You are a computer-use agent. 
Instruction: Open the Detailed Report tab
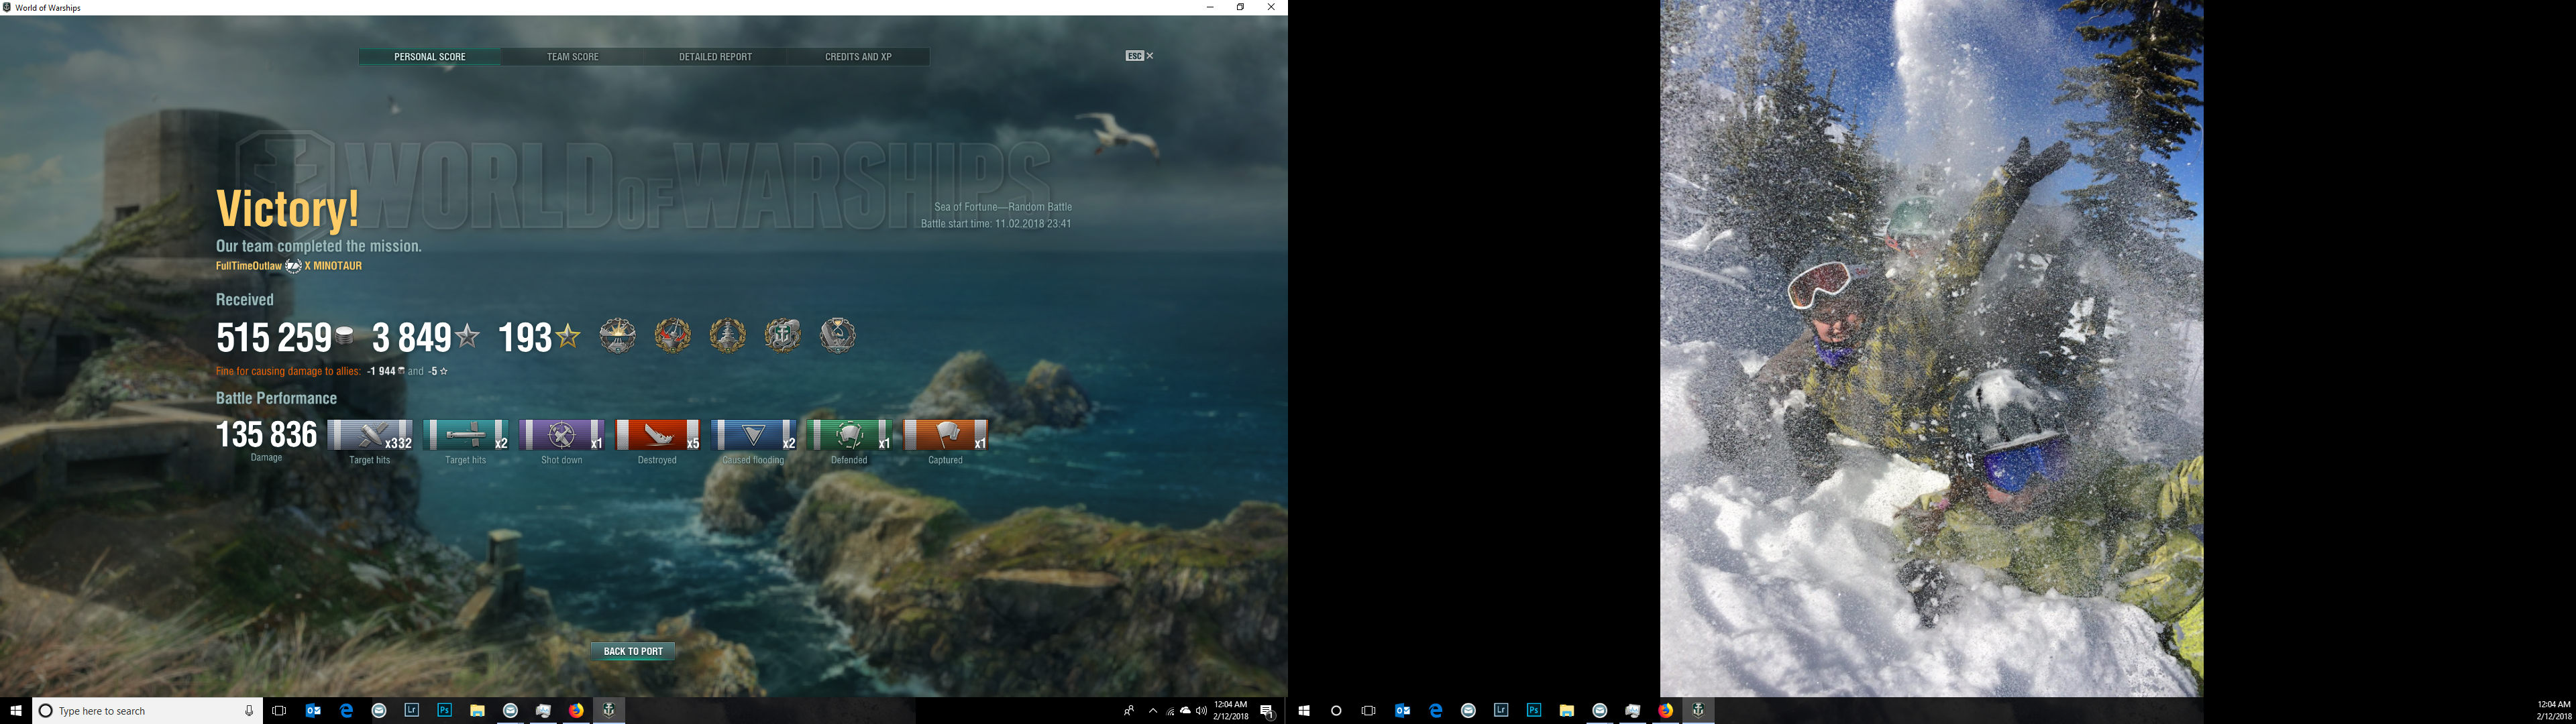click(x=715, y=57)
